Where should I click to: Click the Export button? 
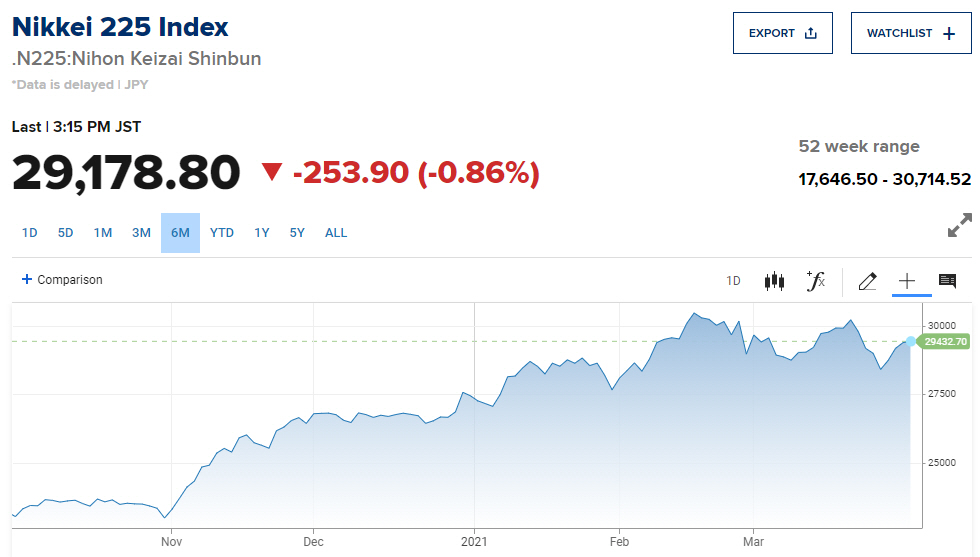click(x=783, y=33)
